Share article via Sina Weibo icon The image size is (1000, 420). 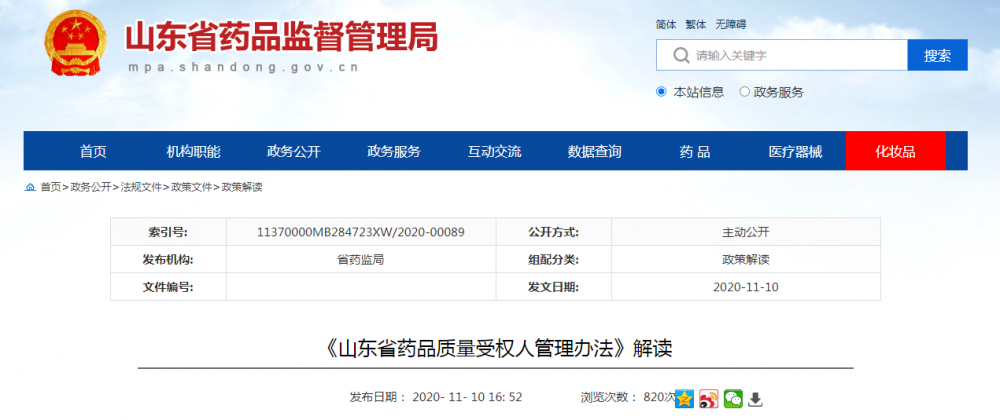click(709, 398)
